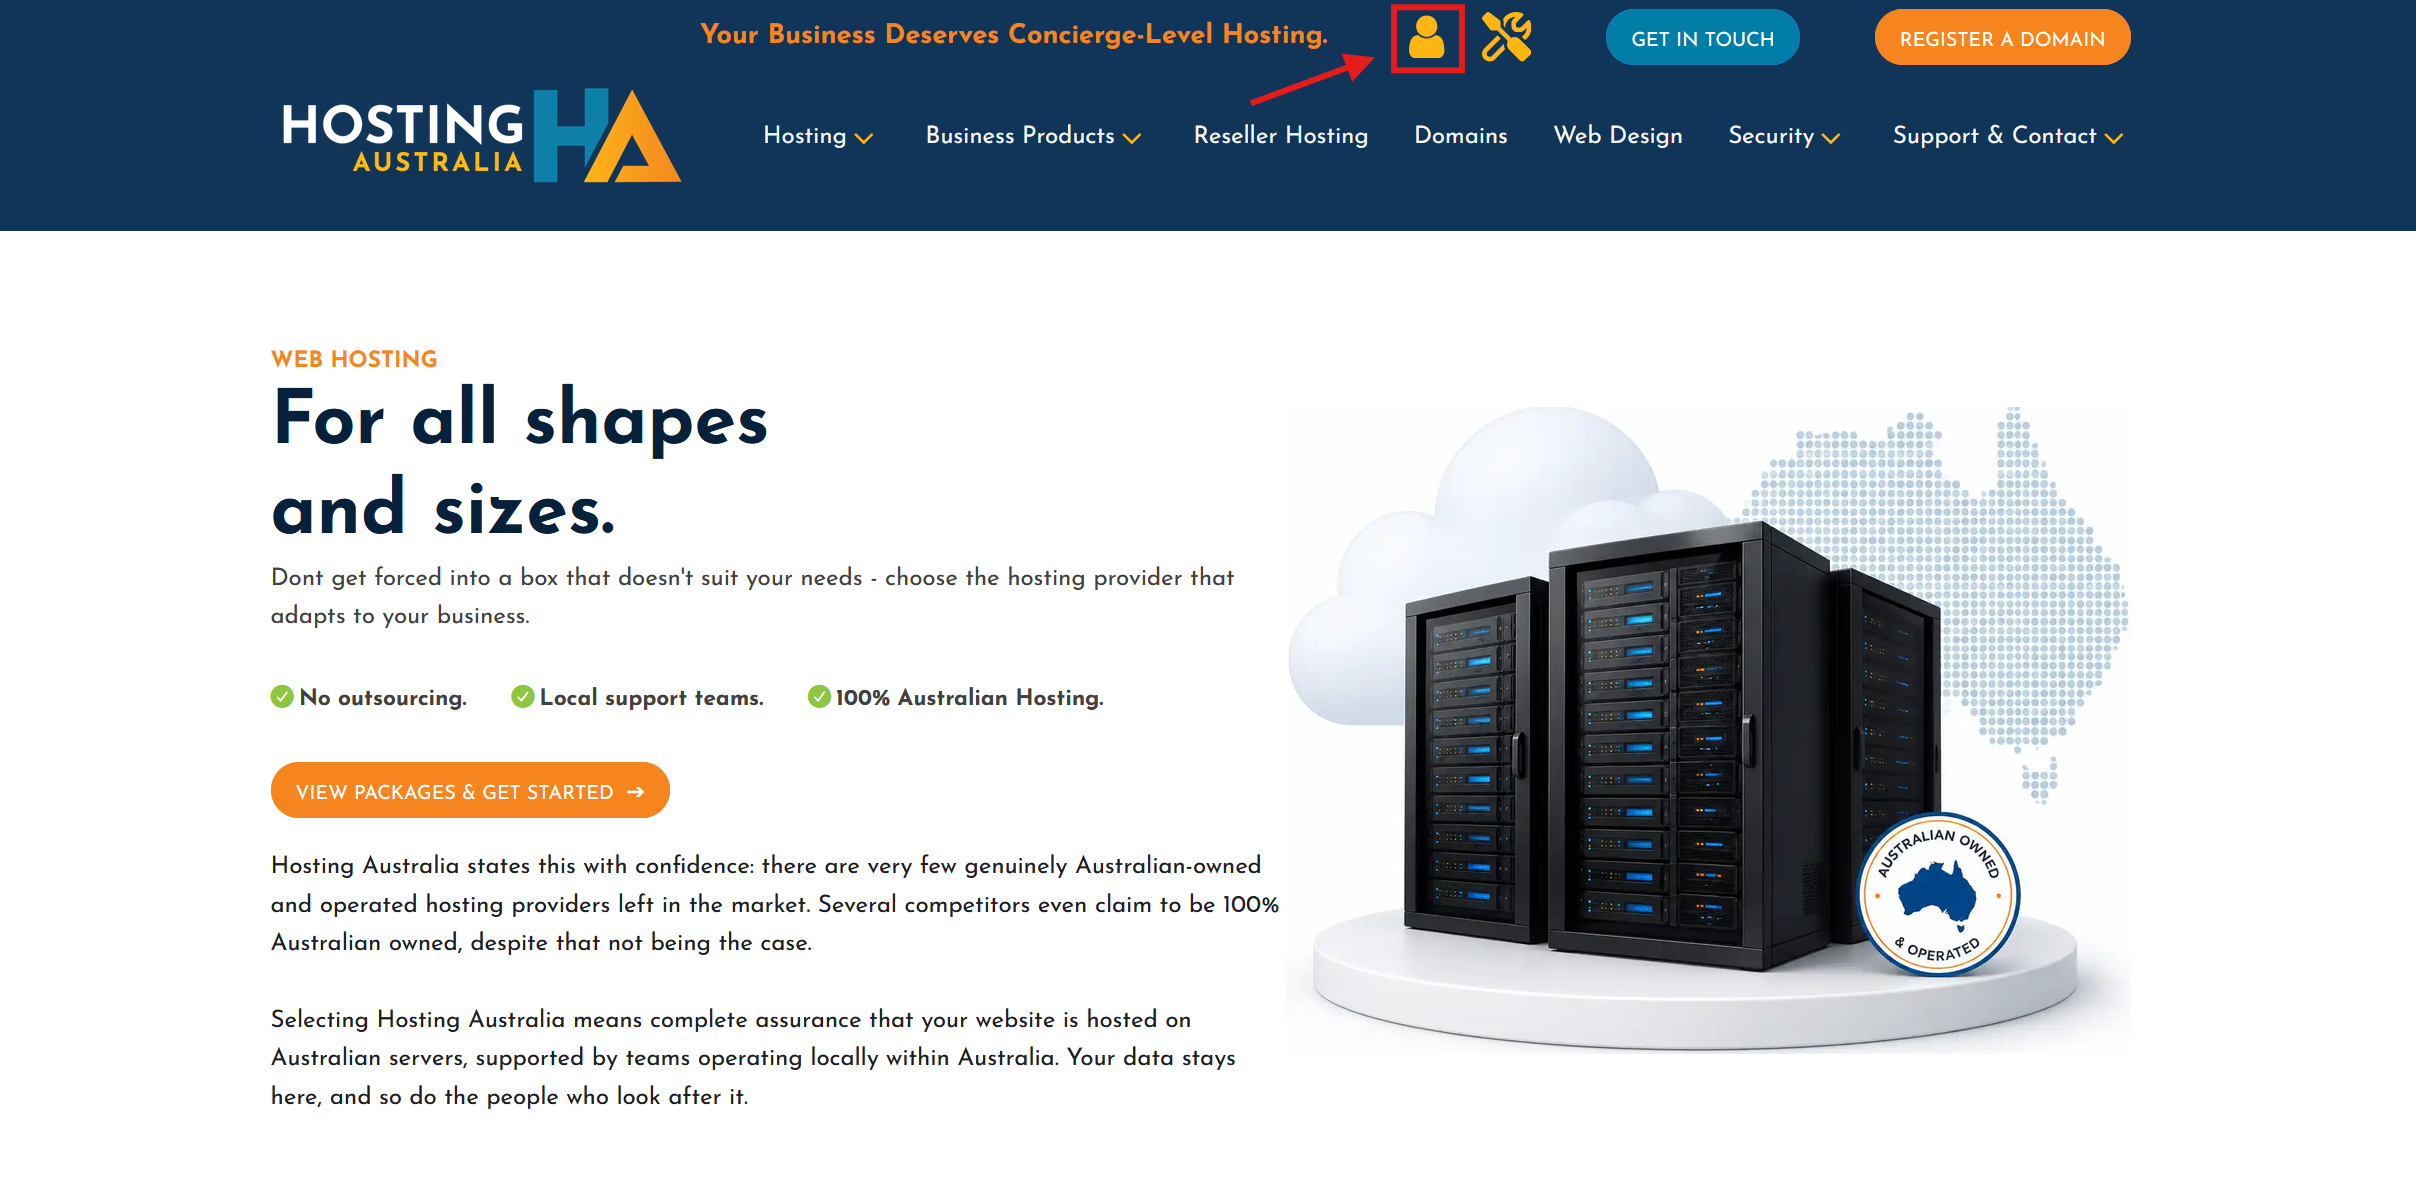
Task: Click the green check beside 100% Australian Hosting
Action: coord(819,696)
